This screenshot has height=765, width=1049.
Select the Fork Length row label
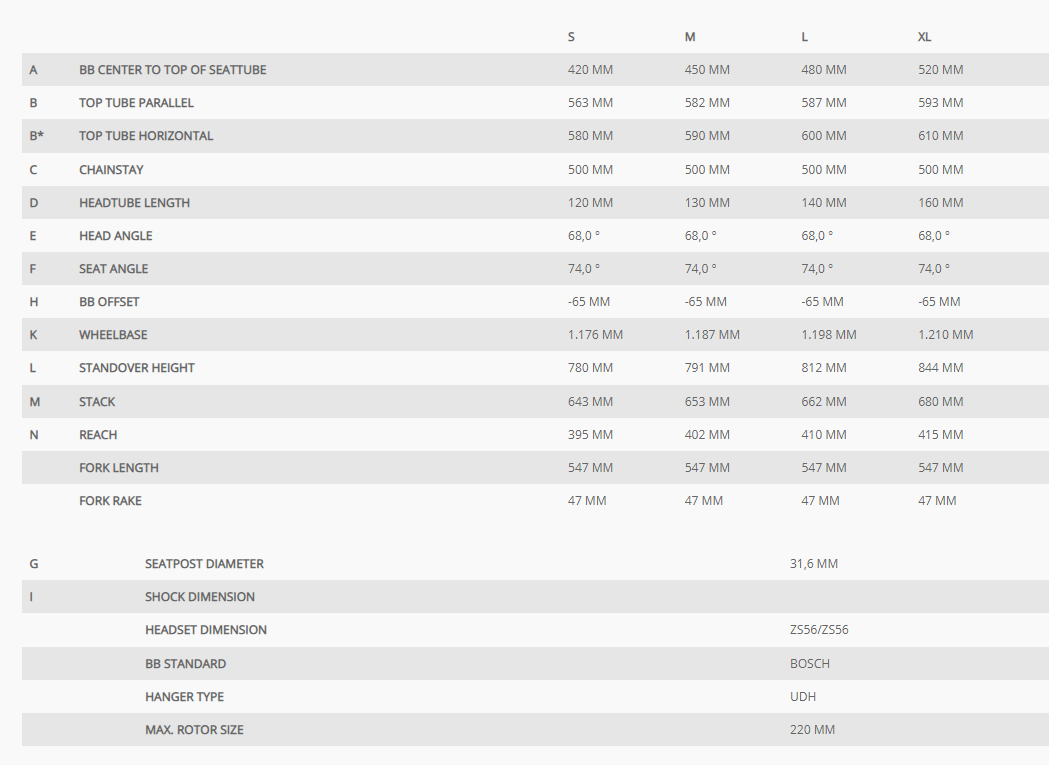coord(118,468)
